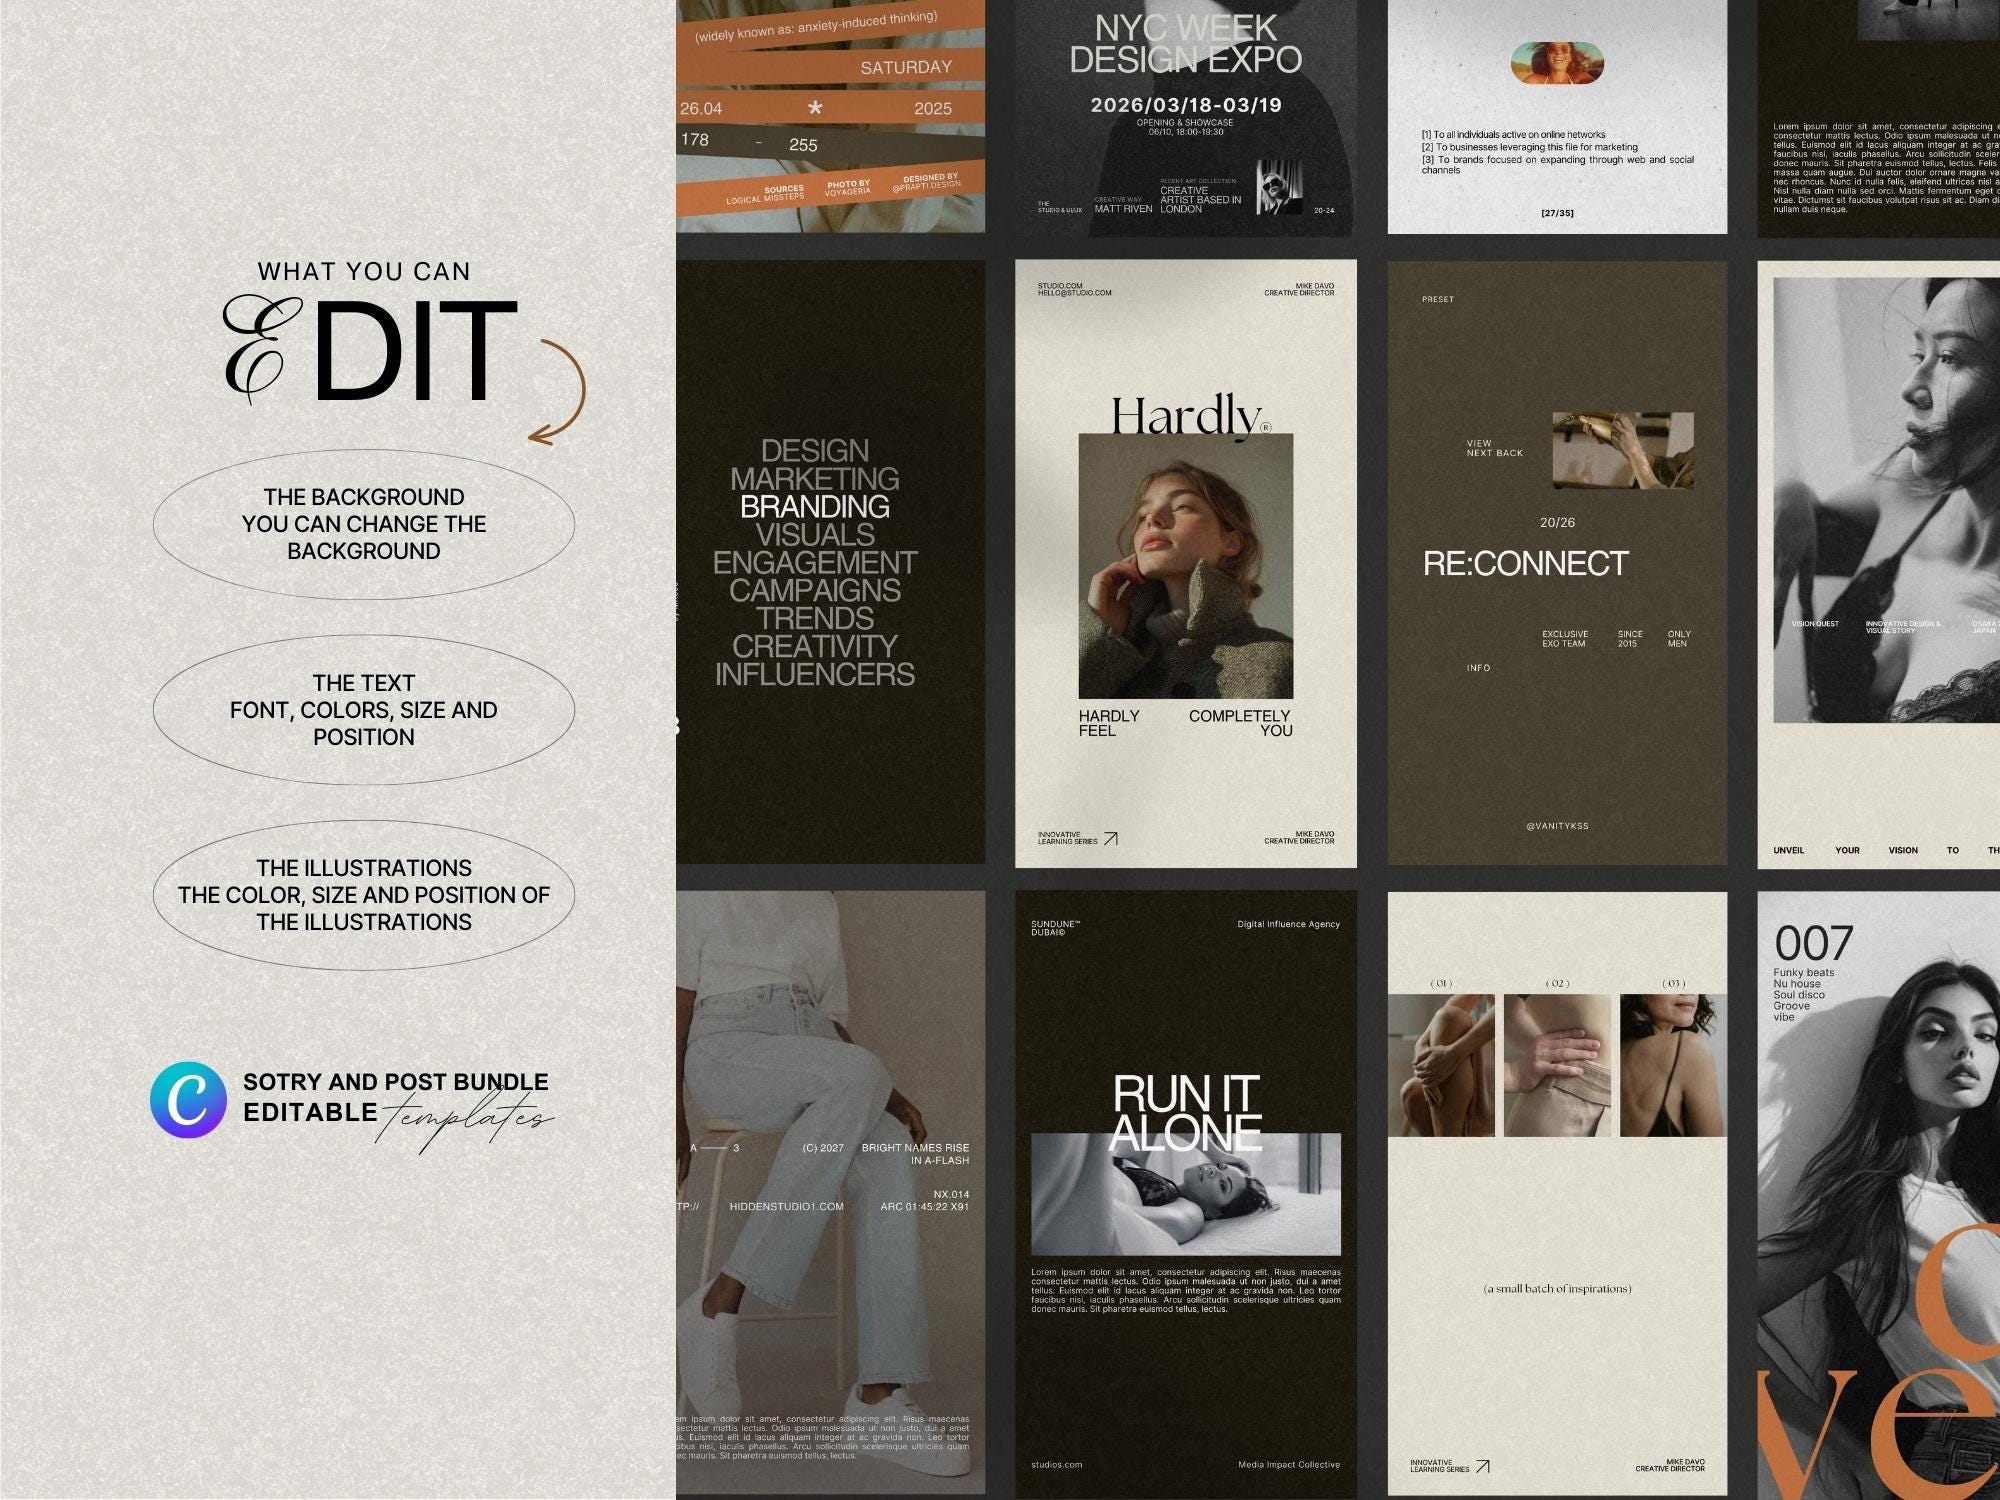This screenshot has height=1500, width=2000.
Task: Click the asterisk symbol on the orange ribbon card
Action: coord(815,108)
